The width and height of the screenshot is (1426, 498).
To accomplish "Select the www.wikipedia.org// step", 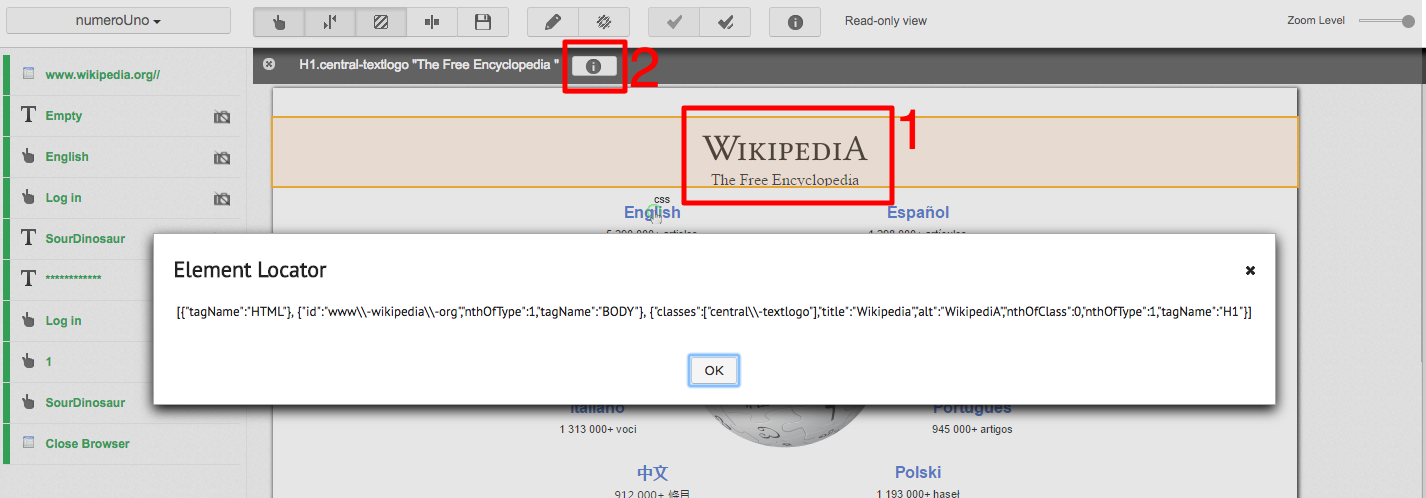I will click(x=123, y=74).
